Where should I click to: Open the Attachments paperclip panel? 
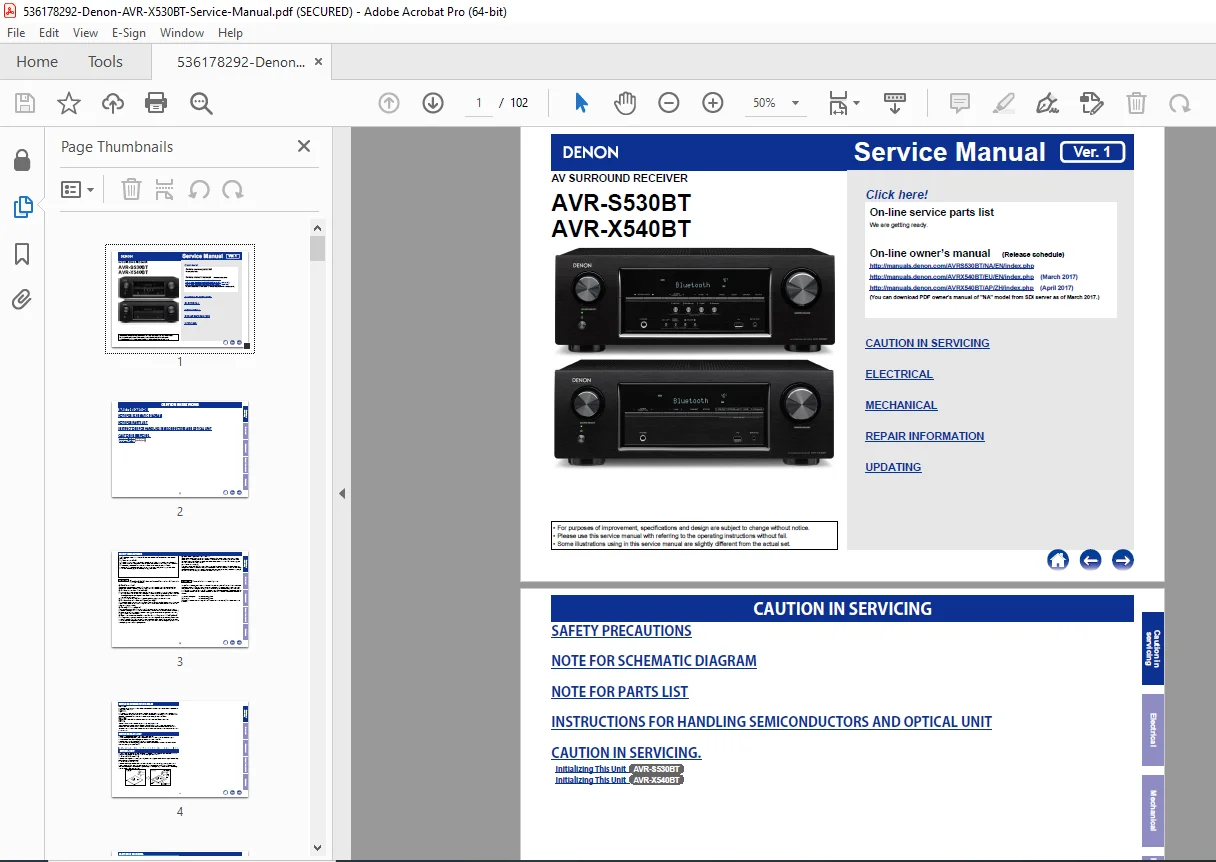tap(22, 299)
